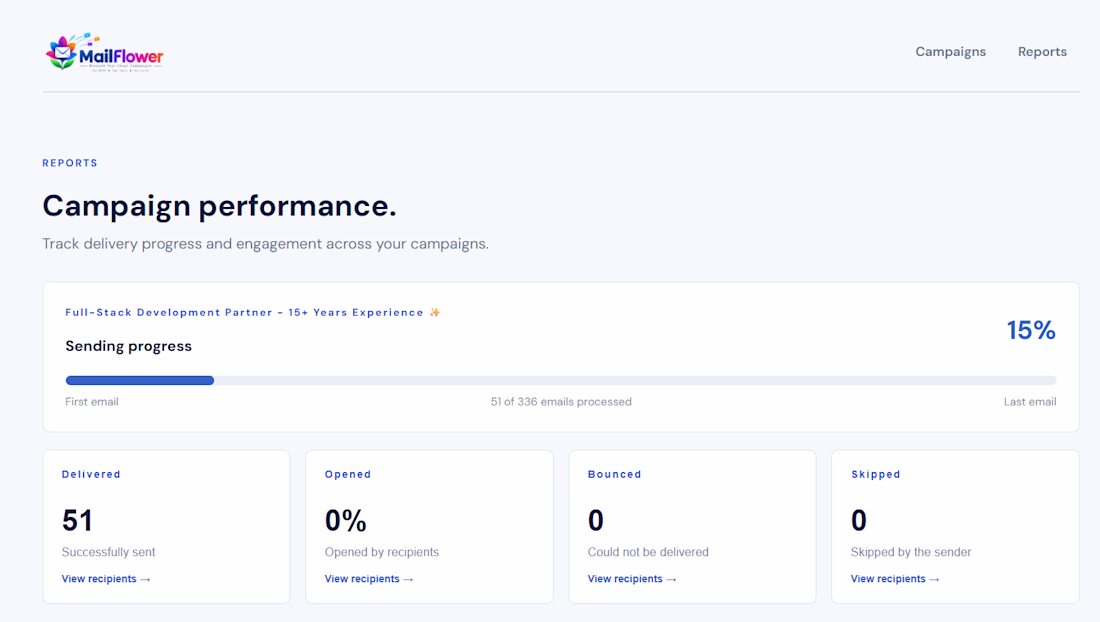
Task: Click the 'Sending progress' heading
Action: (128, 346)
